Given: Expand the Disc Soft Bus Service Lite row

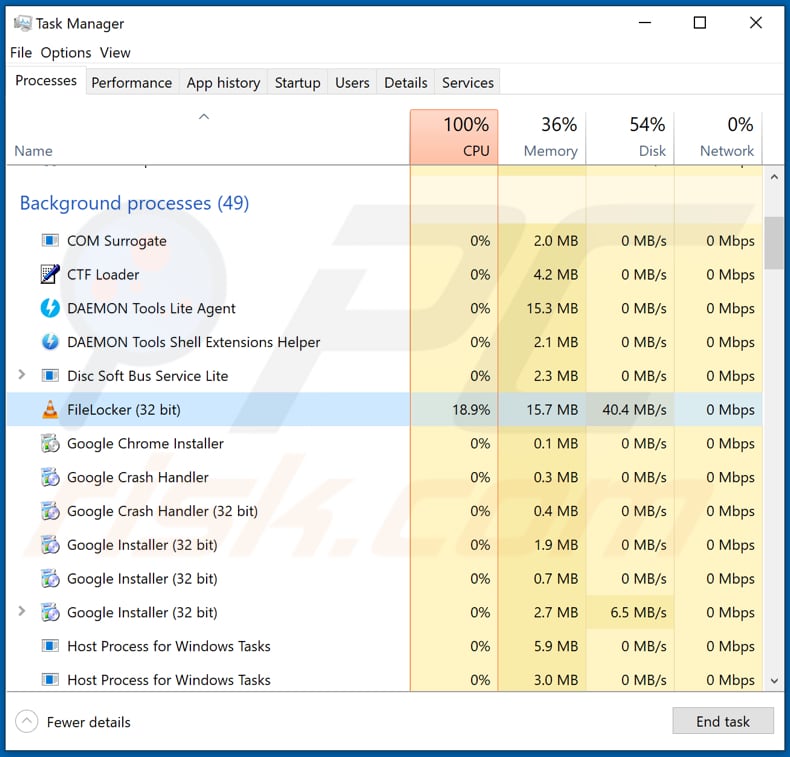Looking at the screenshot, I should [x=22, y=375].
